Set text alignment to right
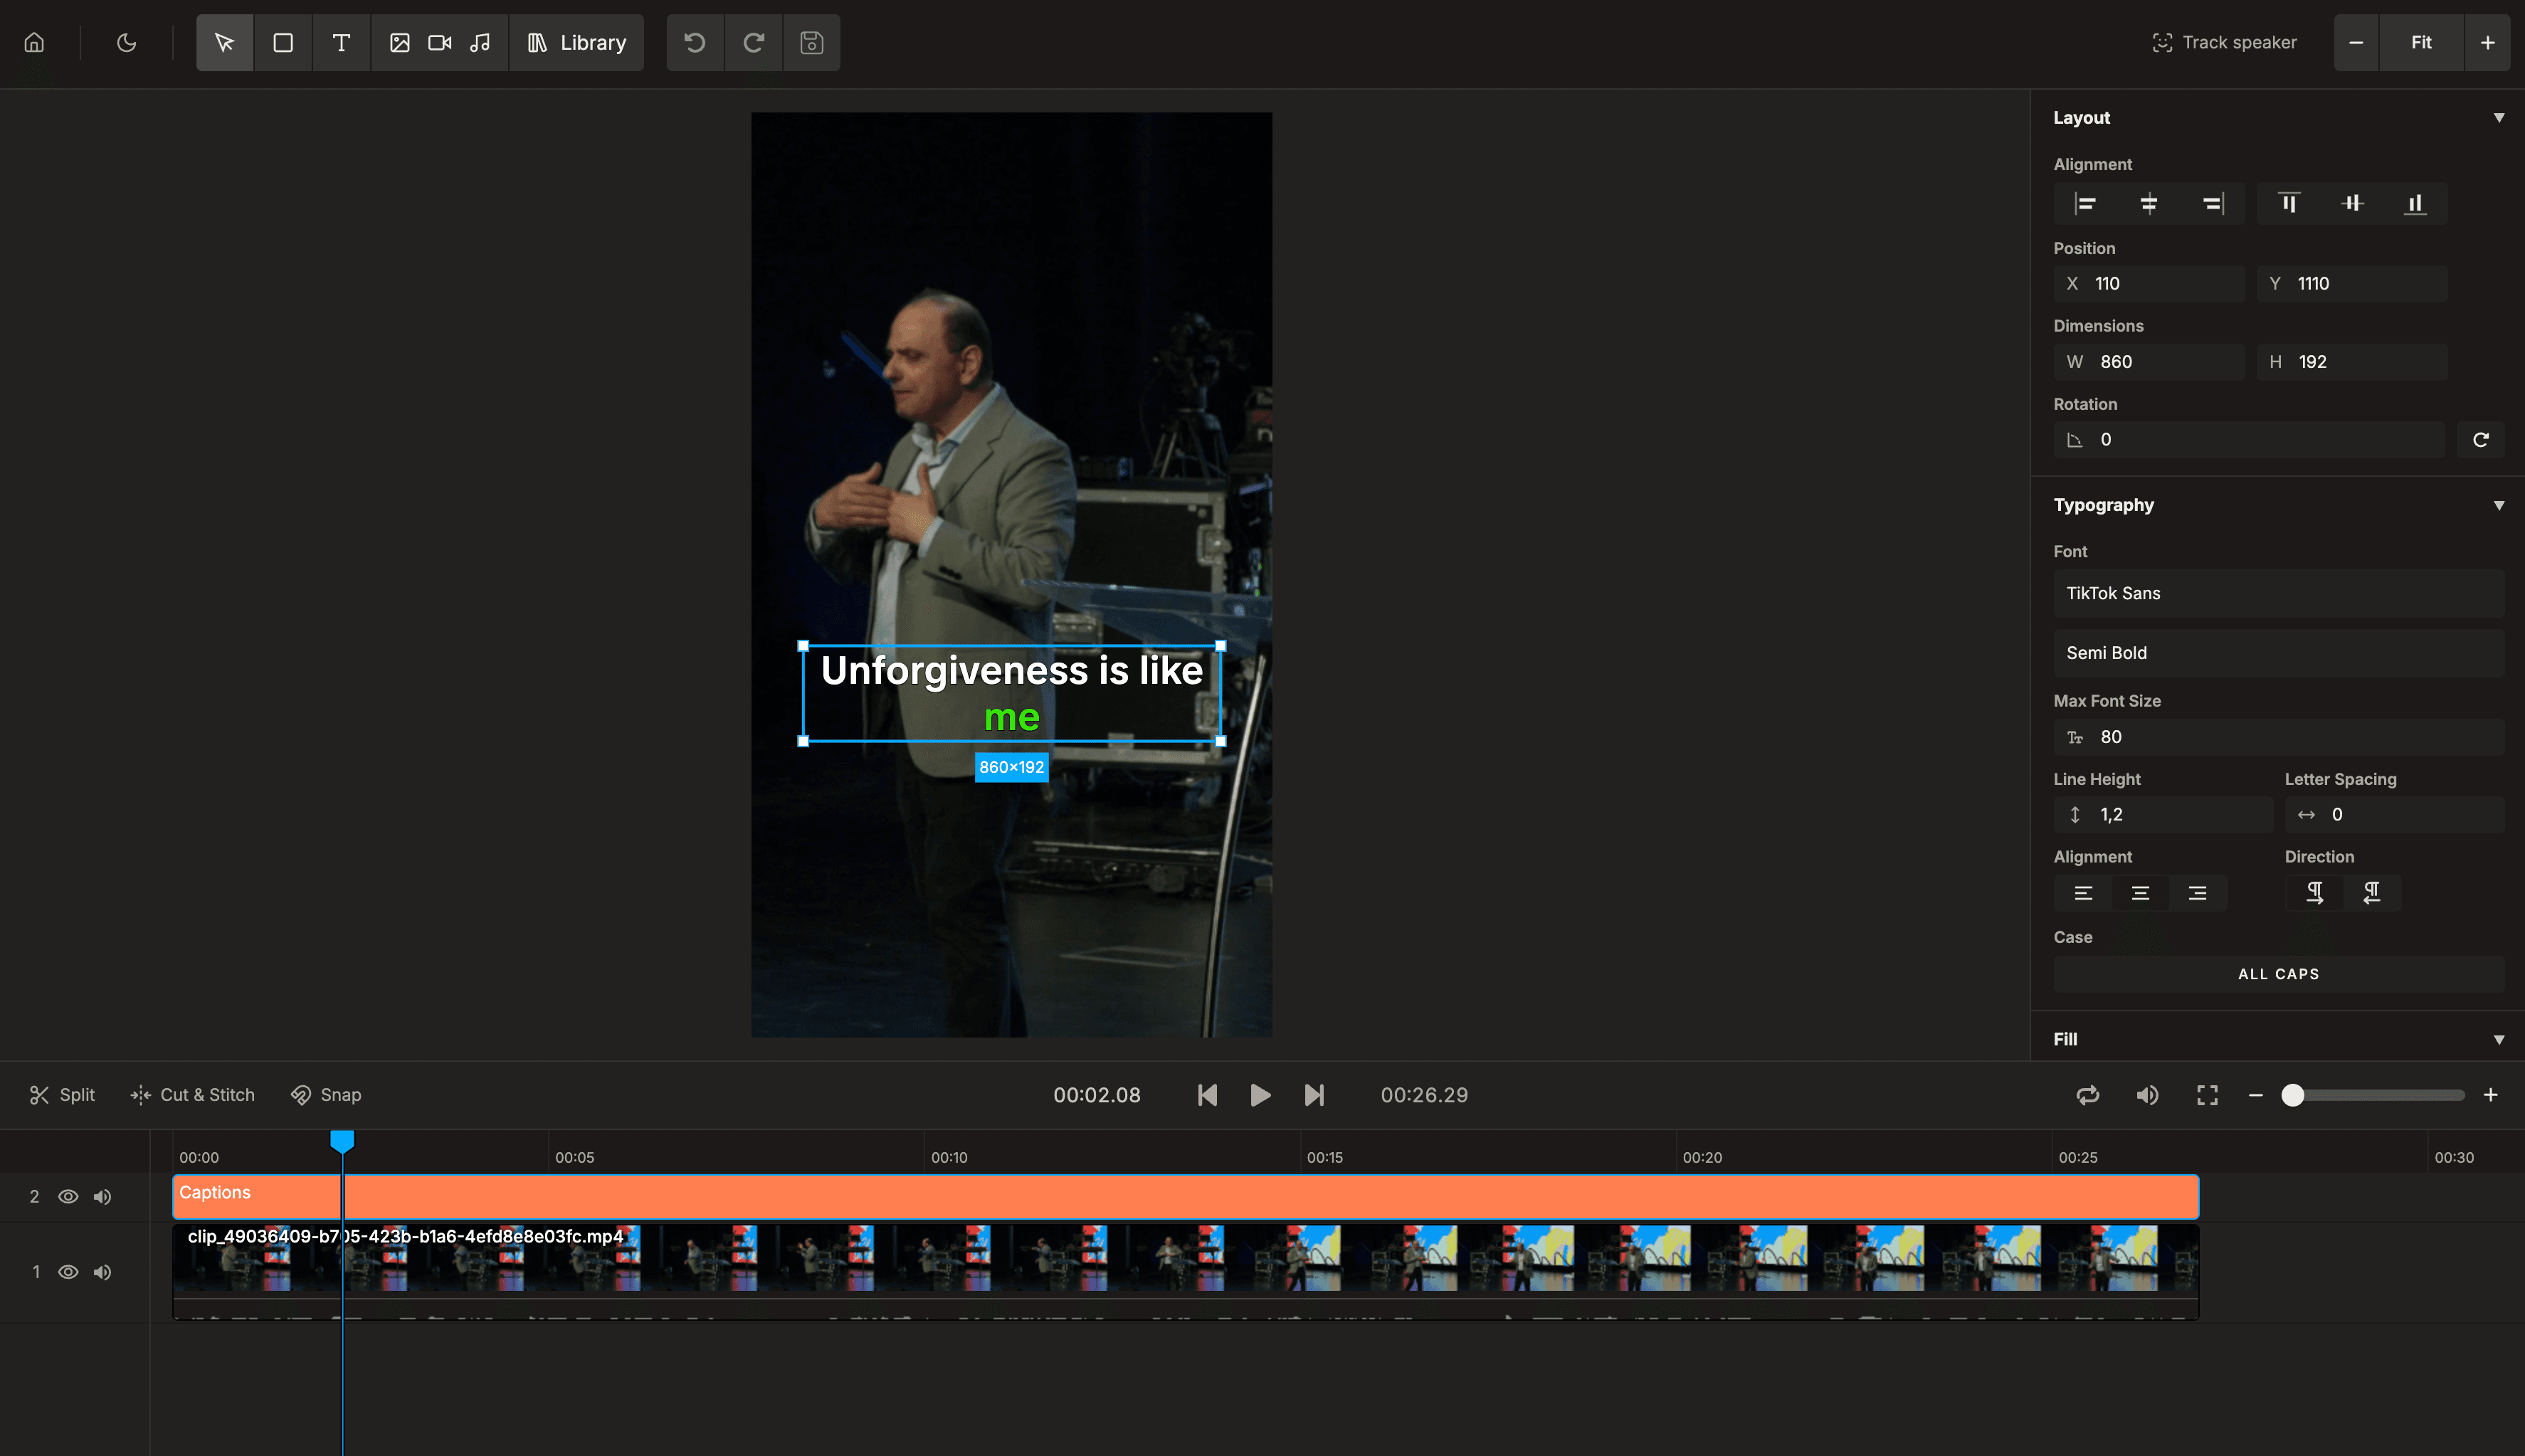Viewport: 2525px width, 1456px height. click(x=2197, y=893)
